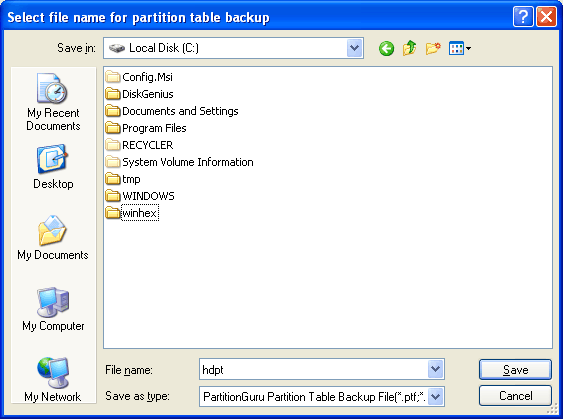Open My Documents in places bar
Viewport: 563px width, 419px height.
tap(53, 238)
